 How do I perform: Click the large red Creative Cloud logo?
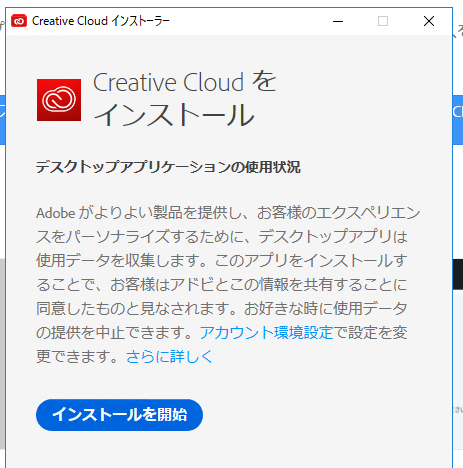(59, 100)
